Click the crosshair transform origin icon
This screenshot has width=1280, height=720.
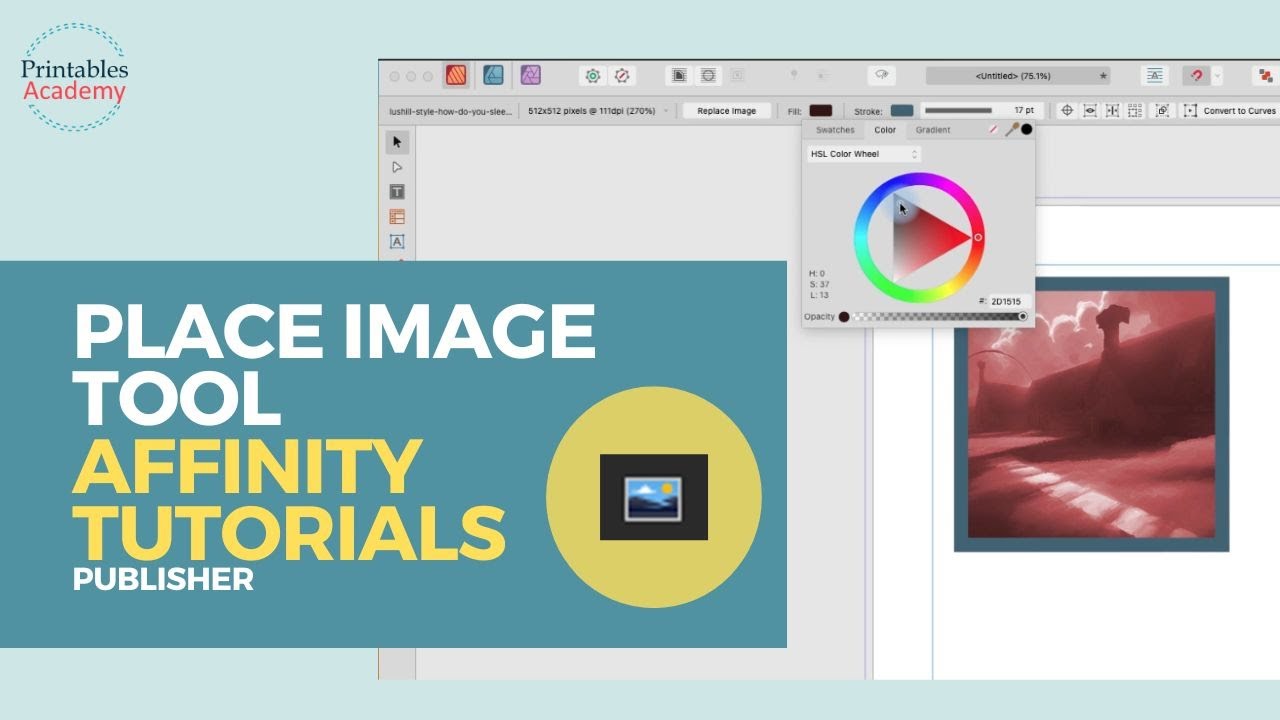[x=1067, y=111]
